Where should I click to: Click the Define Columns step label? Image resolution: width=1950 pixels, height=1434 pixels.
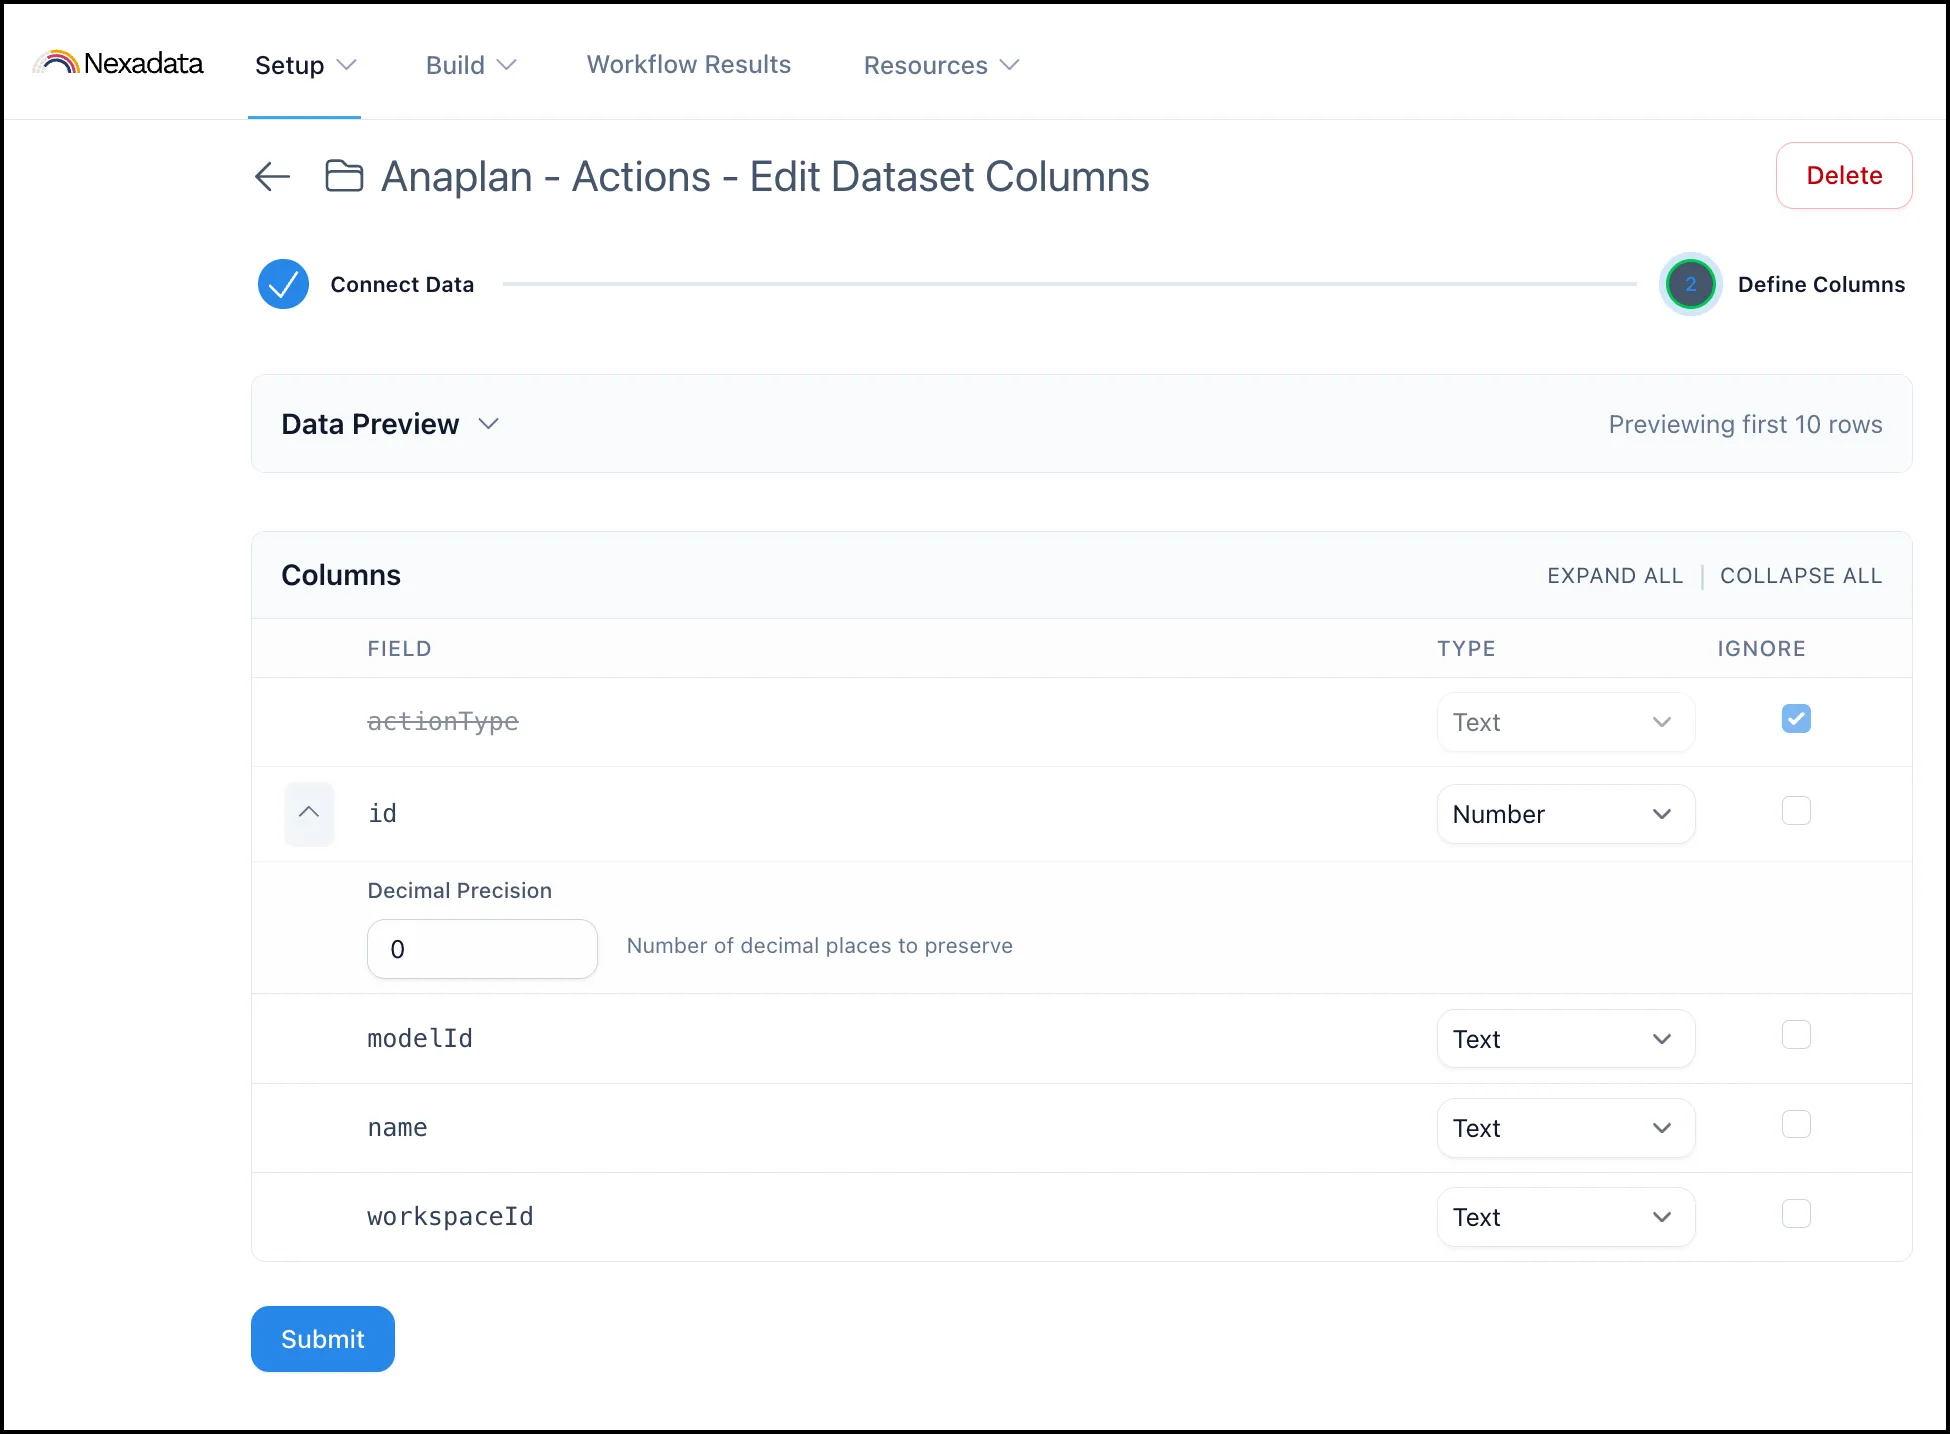click(1821, 285)
